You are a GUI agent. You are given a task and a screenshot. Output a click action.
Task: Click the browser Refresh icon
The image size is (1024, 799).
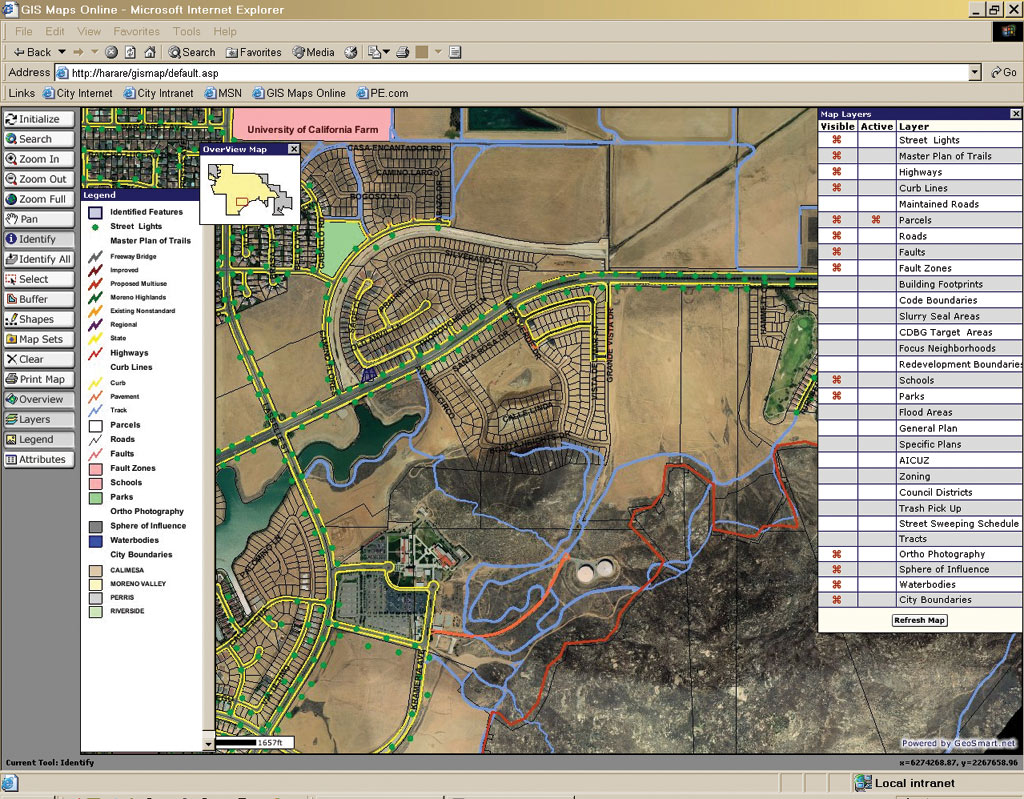tap(131, 52)
